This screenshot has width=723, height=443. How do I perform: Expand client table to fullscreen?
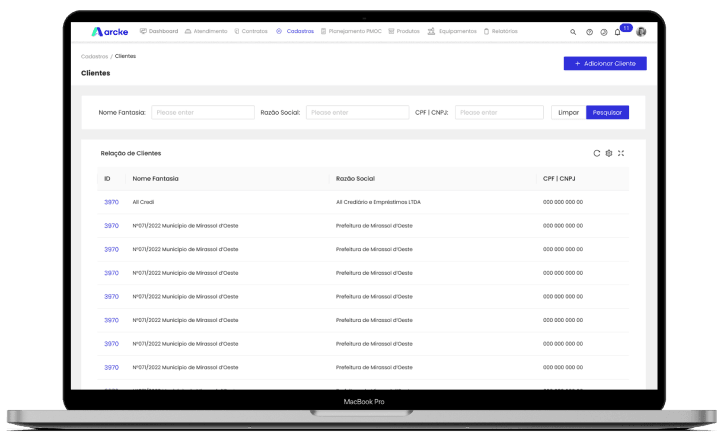tap(621, 153)
